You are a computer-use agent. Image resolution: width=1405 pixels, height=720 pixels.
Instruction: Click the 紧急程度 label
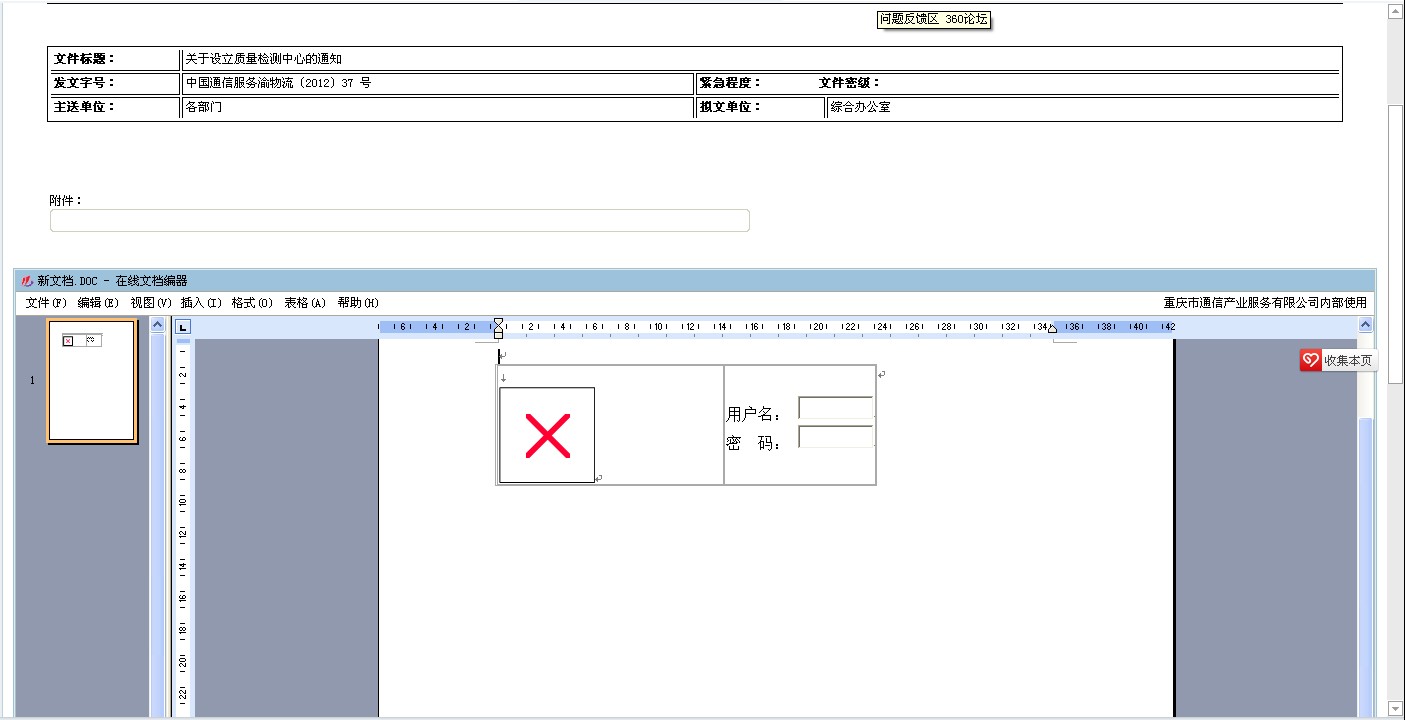pyautogui.click(x=730, y=83)
